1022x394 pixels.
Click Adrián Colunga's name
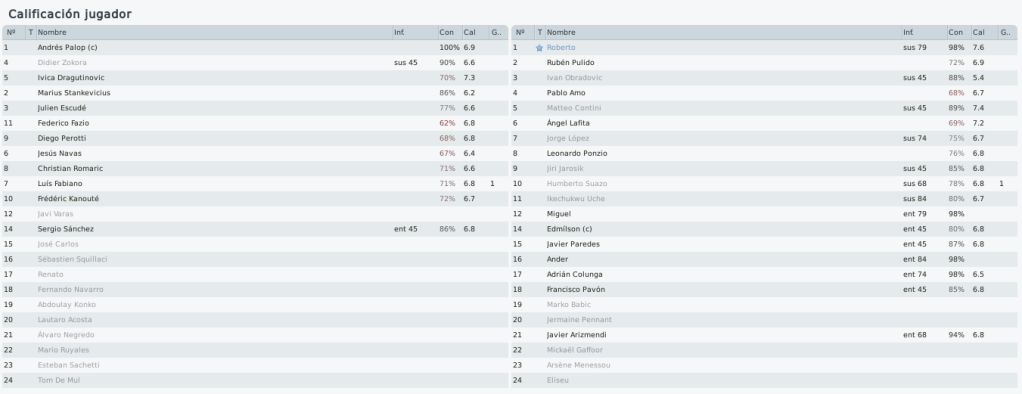coord(574,275)
